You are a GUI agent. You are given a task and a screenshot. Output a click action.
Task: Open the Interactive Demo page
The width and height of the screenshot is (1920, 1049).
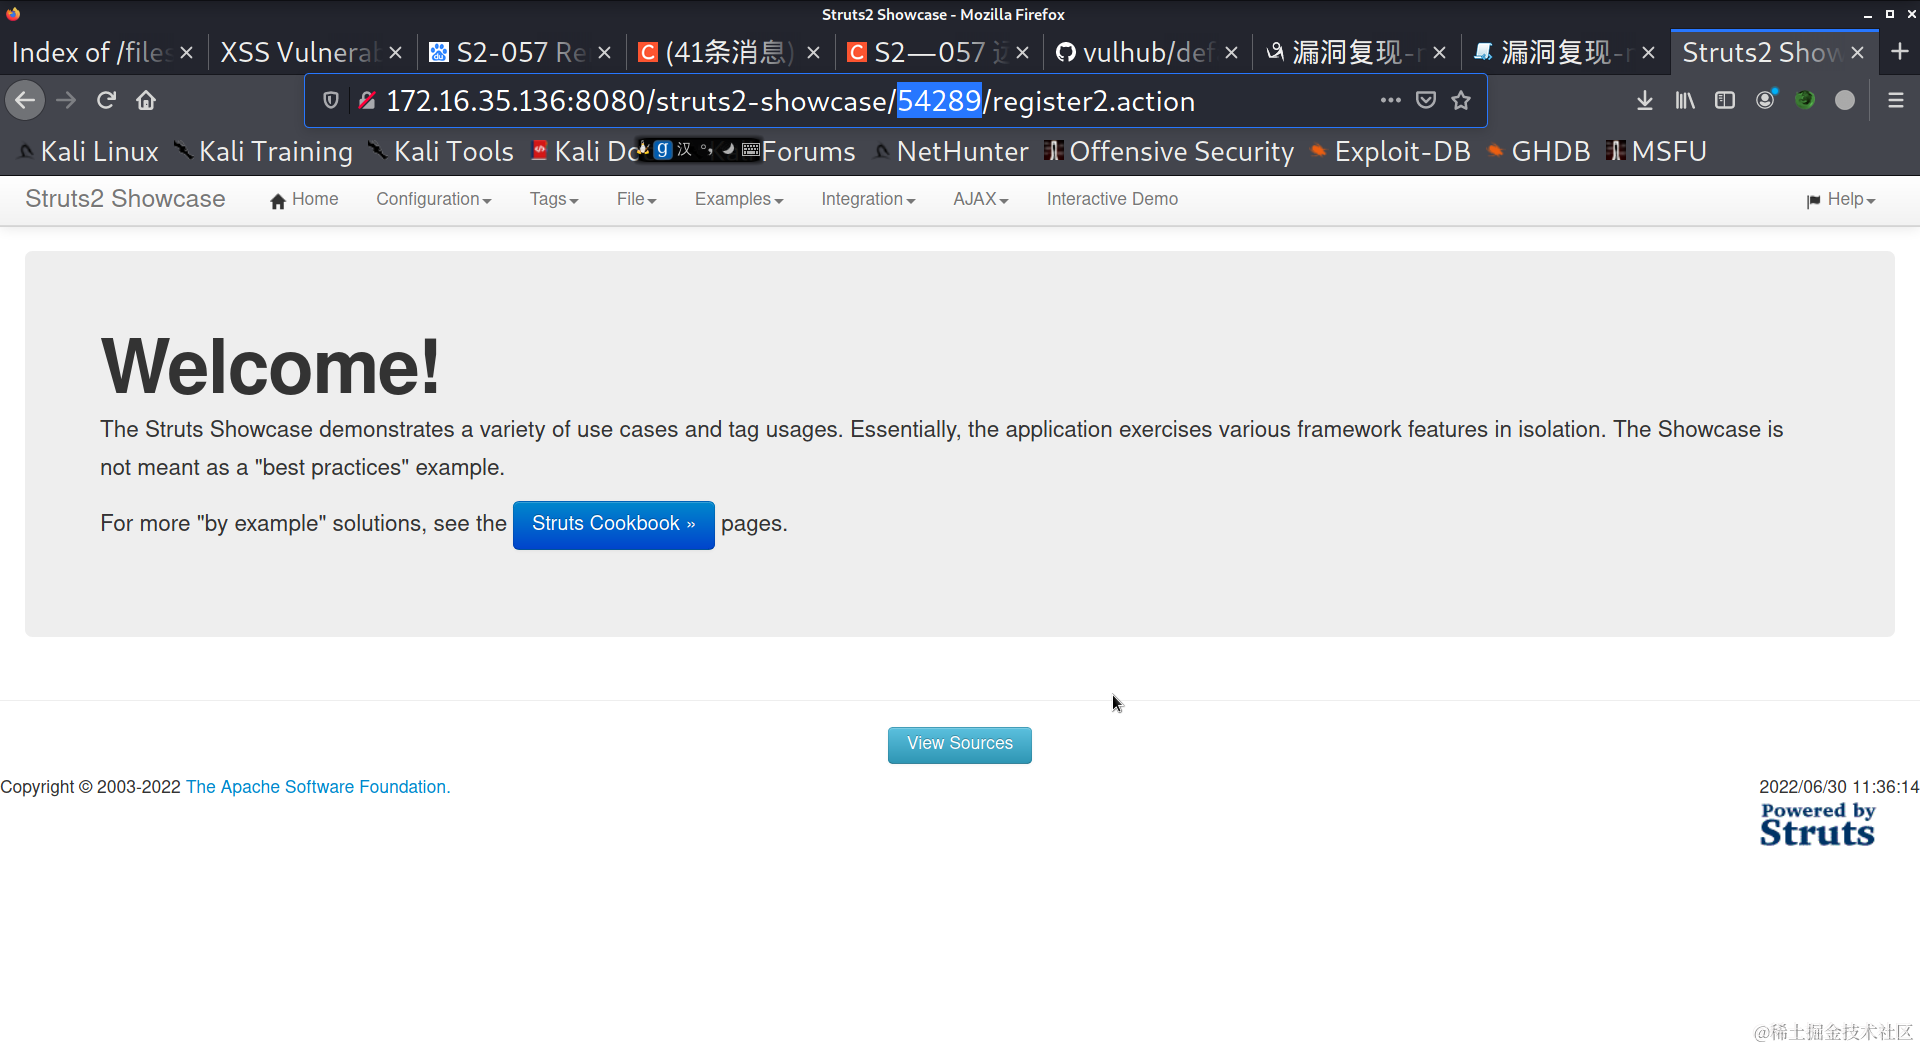coord(1112,199)
